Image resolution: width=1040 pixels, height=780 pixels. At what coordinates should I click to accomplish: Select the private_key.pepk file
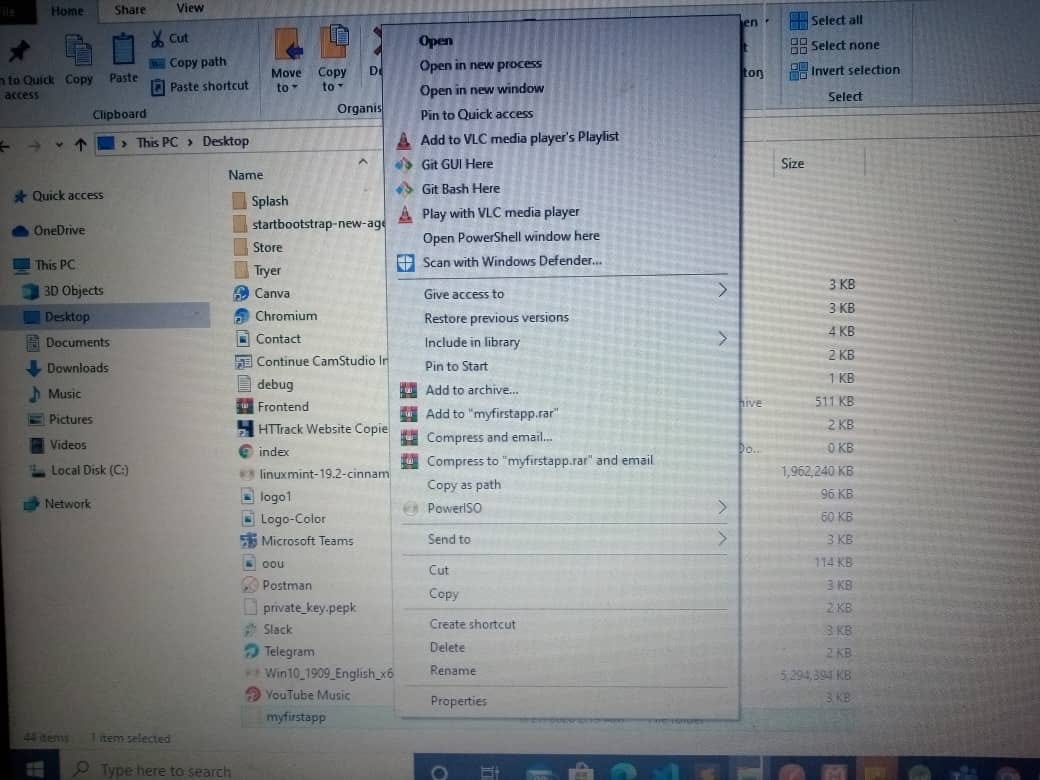(301, 608)
